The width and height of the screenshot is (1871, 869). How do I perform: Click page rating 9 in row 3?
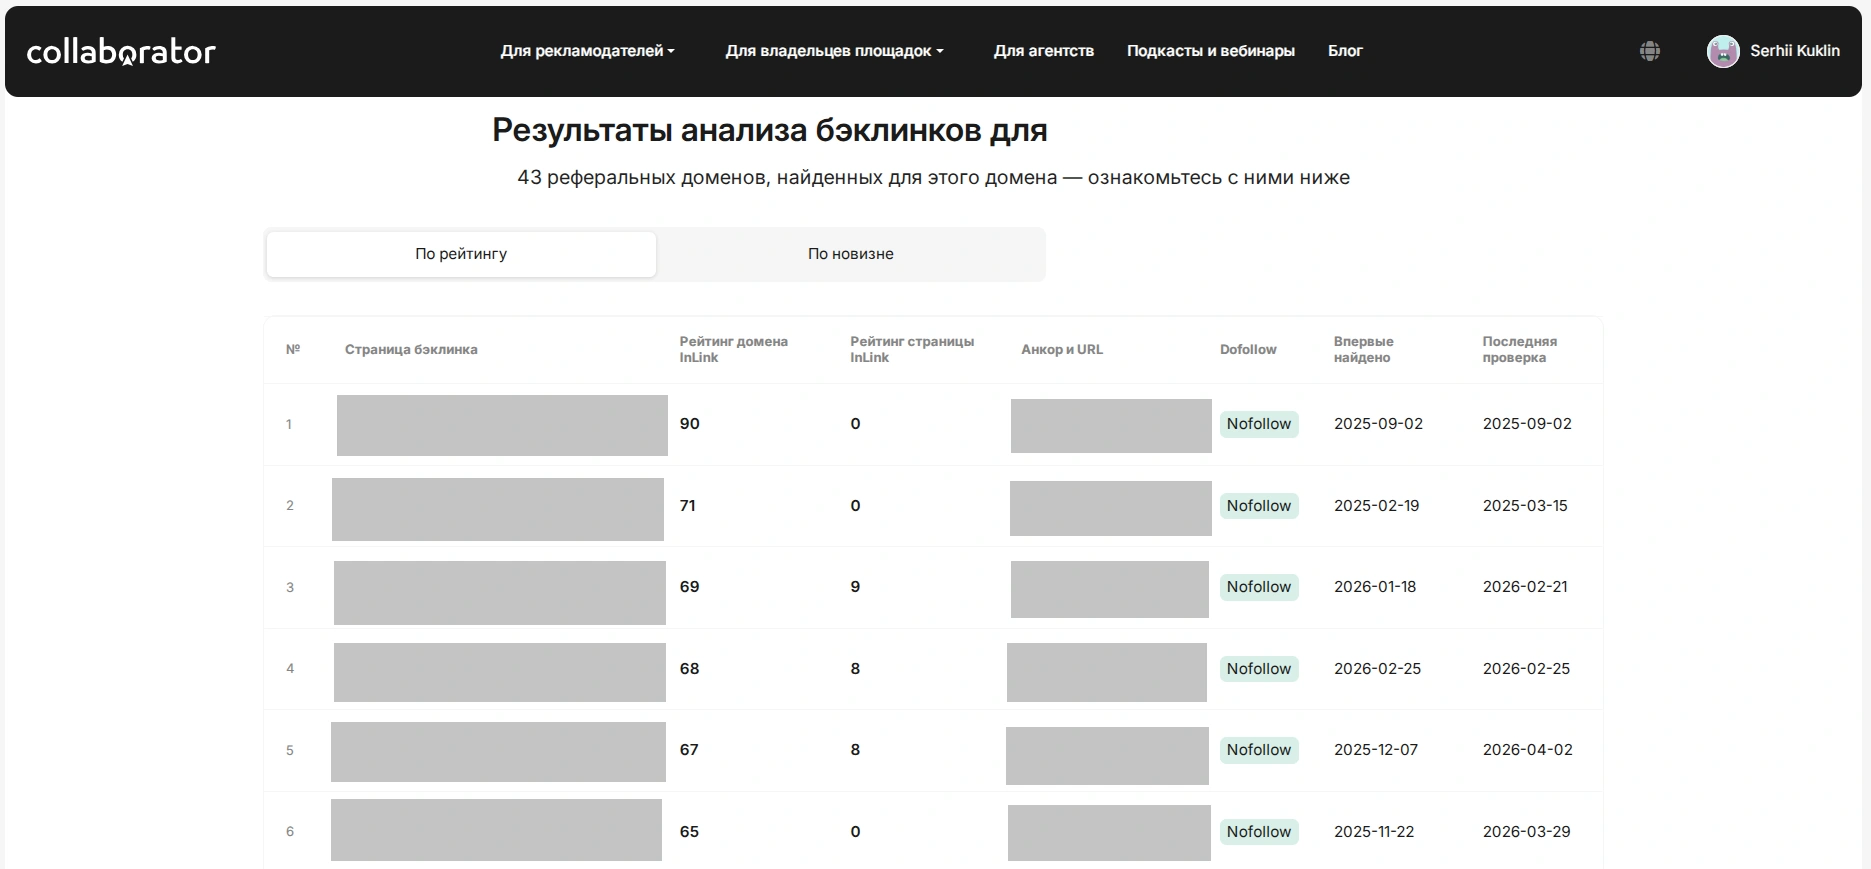click(x=855, y=587)
